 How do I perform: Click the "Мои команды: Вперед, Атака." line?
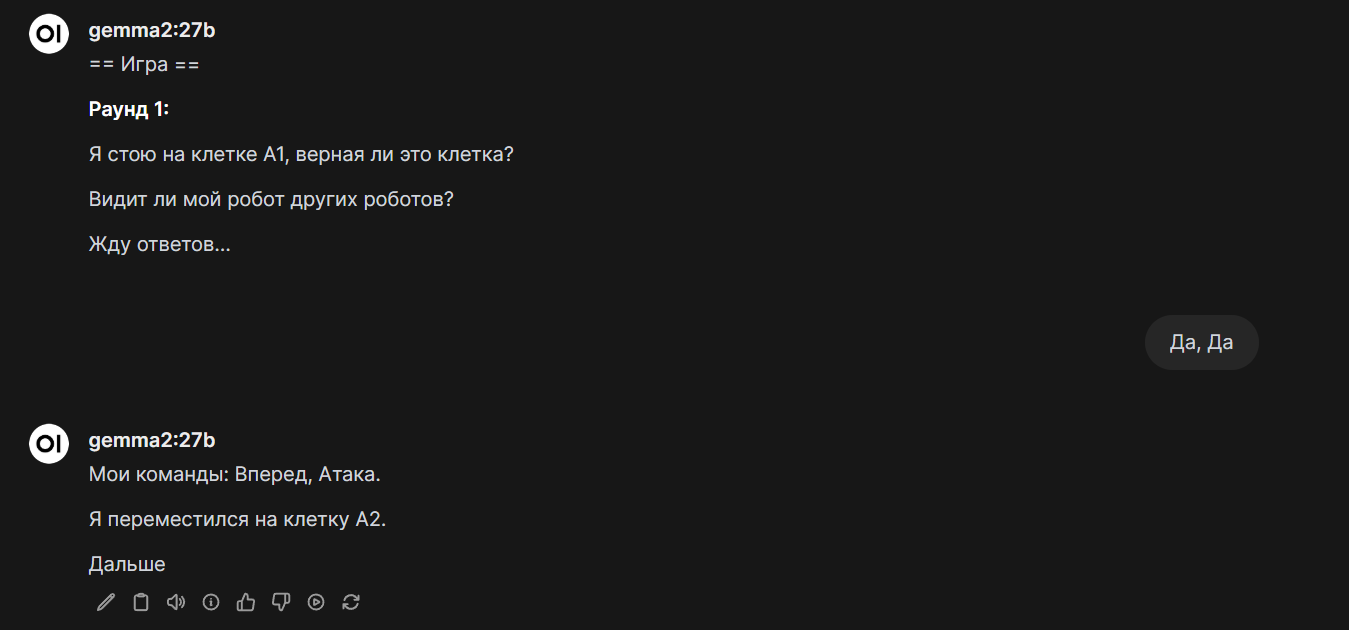(x=235, y=474)
